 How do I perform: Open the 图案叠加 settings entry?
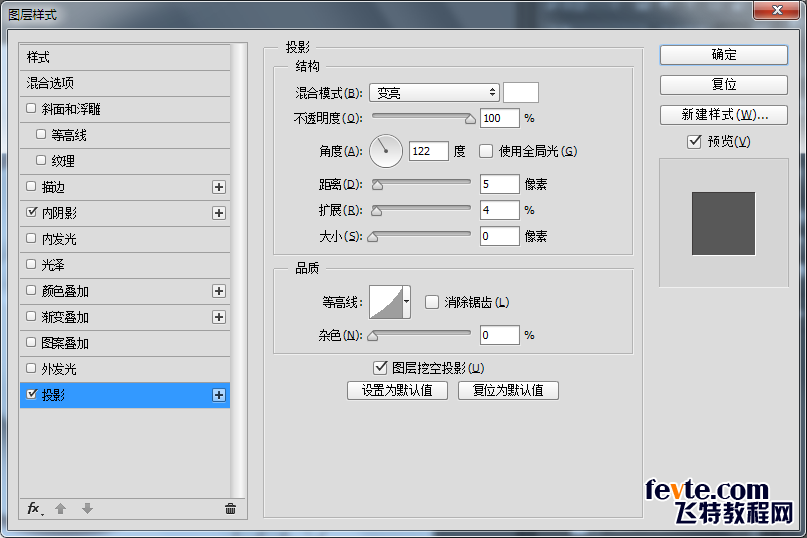pyautogui.click(x=125, y=343)
